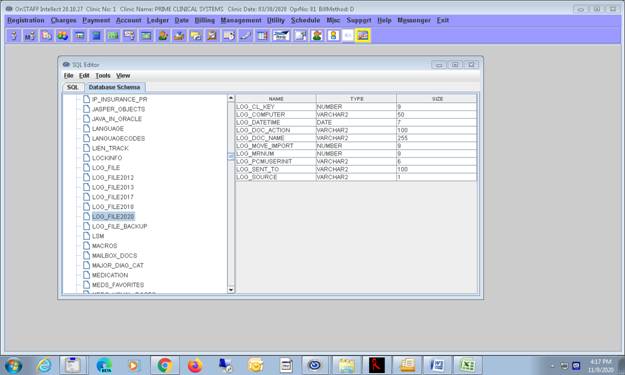Click the Windows Start button
This screenshot has width=625, height=375.
(13, 365)
